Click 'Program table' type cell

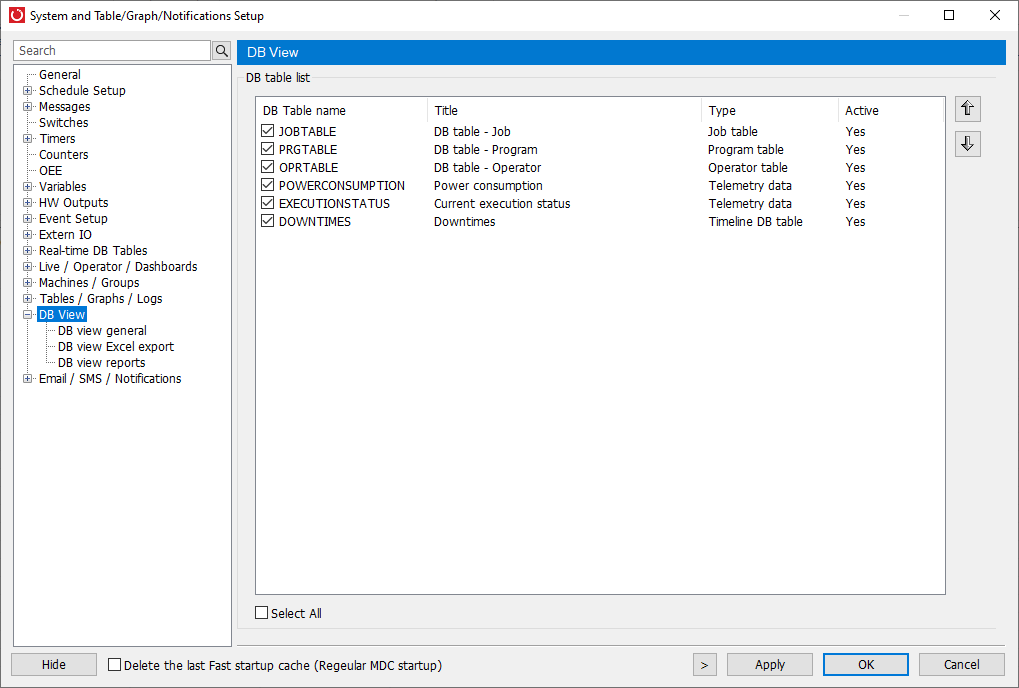[x=745, y=149]
